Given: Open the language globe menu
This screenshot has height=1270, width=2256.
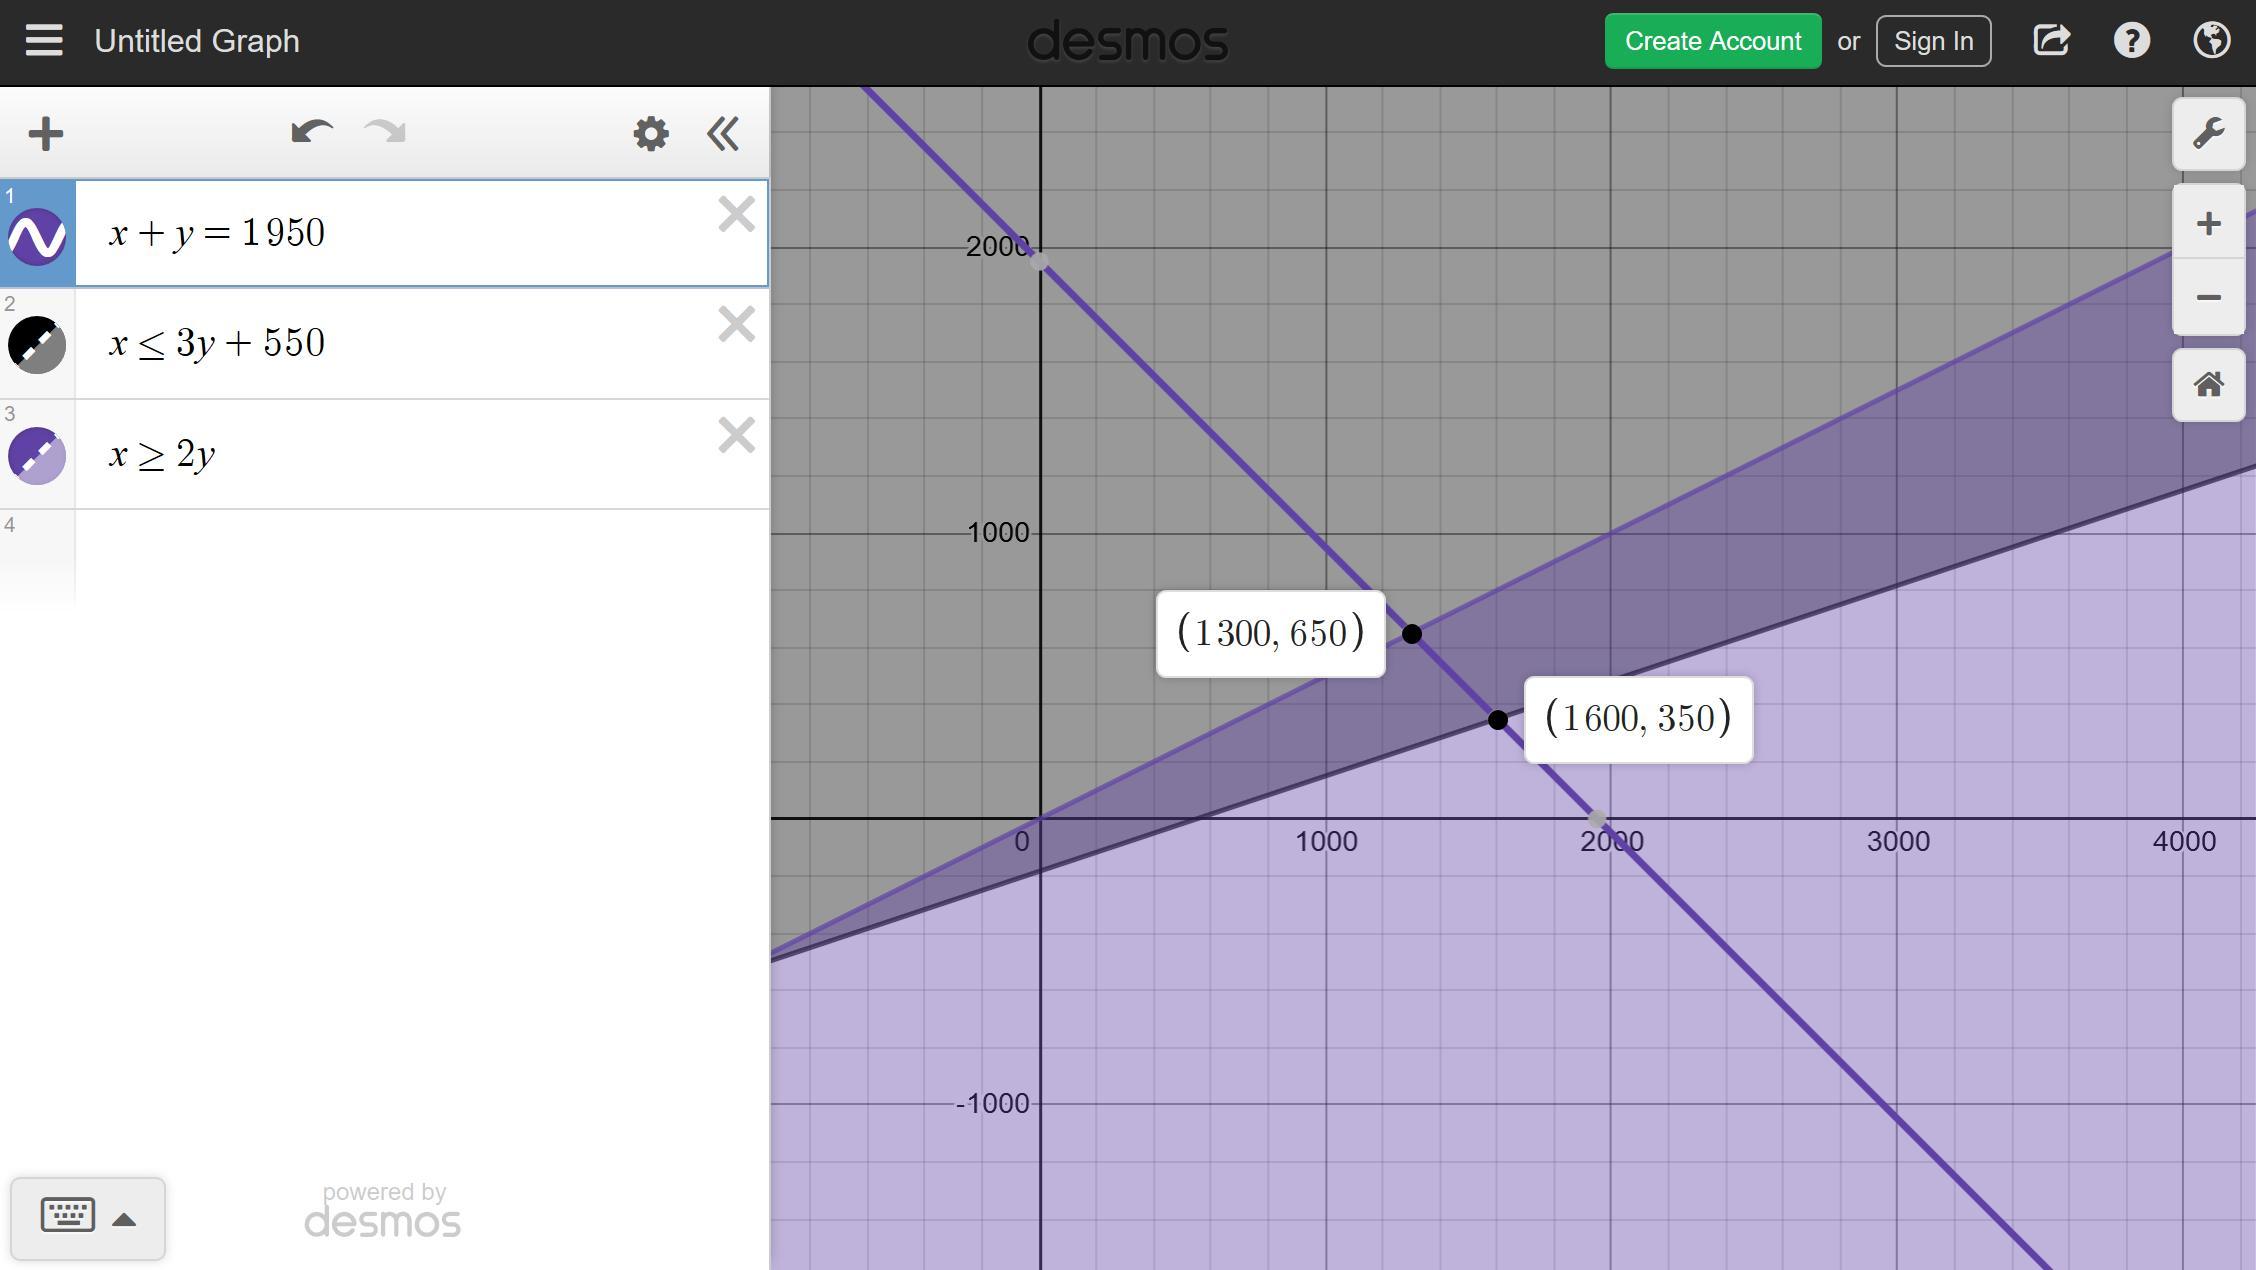Looking at the screenshot, I should pos(2211,41).
